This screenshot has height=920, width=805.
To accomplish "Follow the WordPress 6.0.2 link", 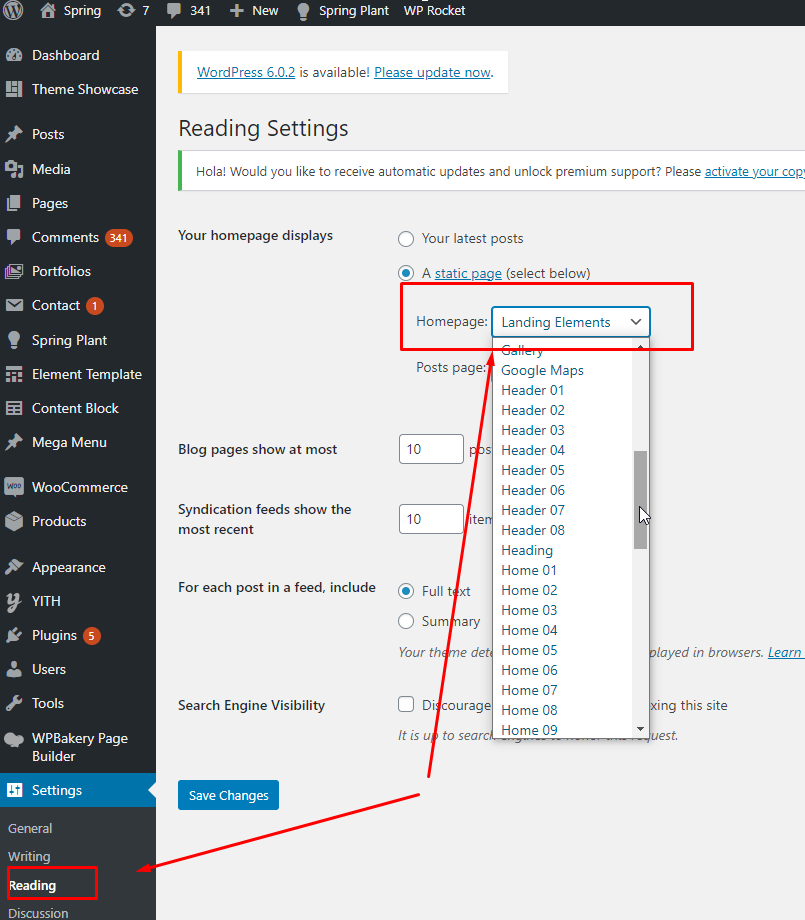I will (246, 72).
